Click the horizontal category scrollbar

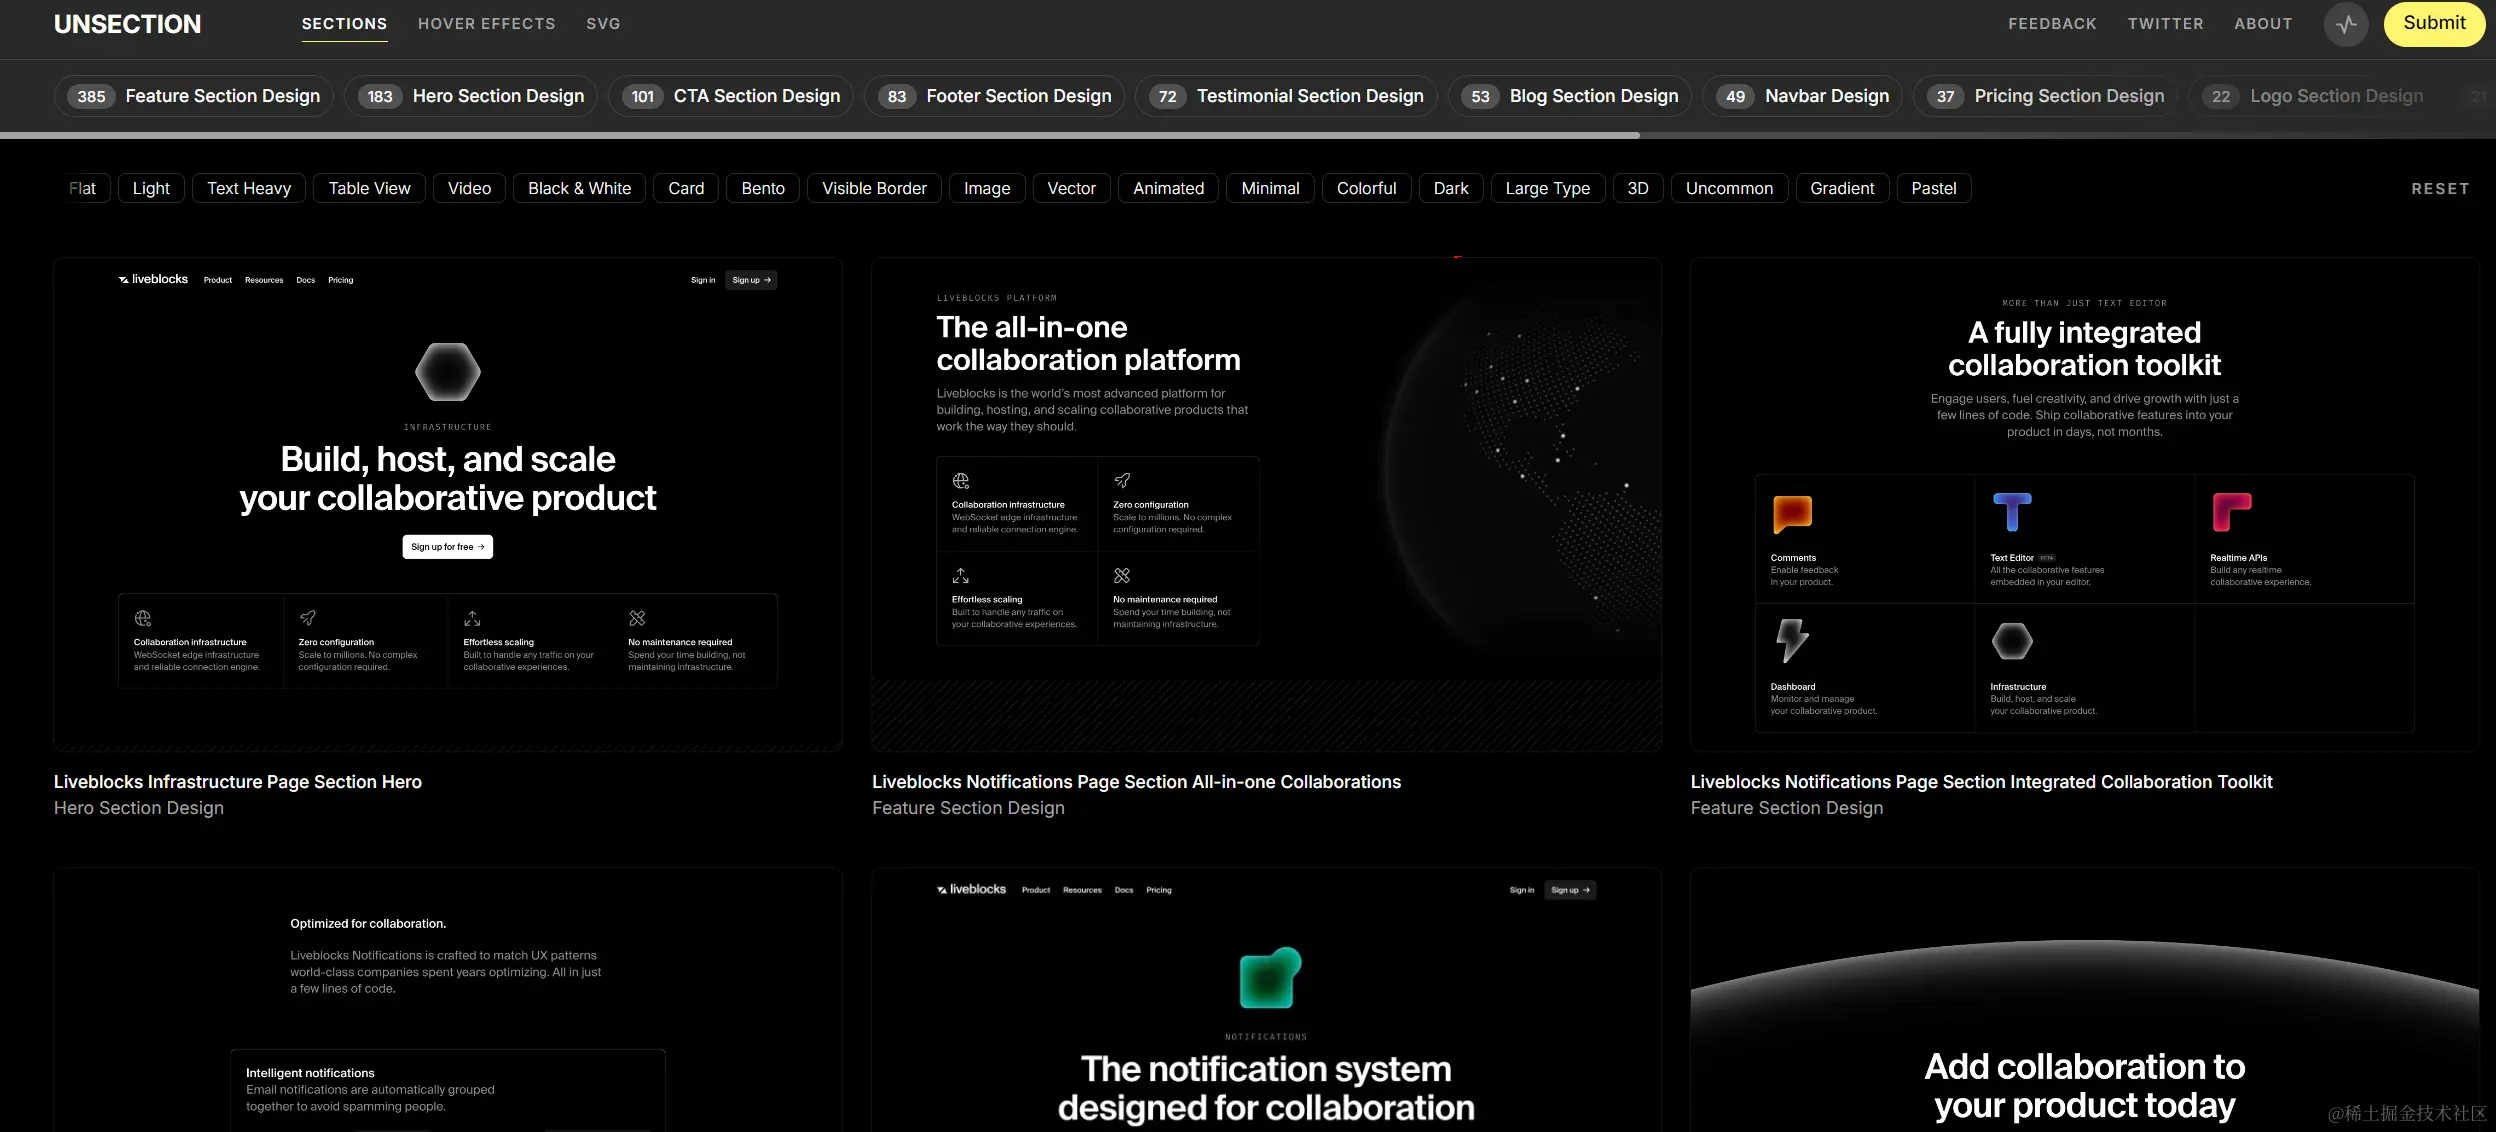[820, 135]
